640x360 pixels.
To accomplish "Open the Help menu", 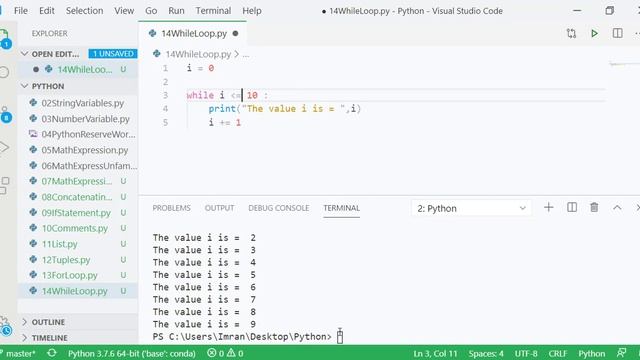I will (x=252, y=11).
